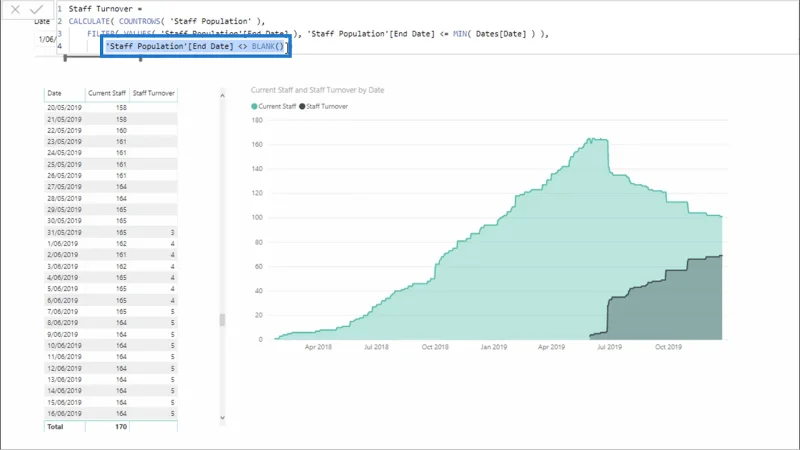
Task: Click the date slicer start date field
Action: (x=46, y=39)
